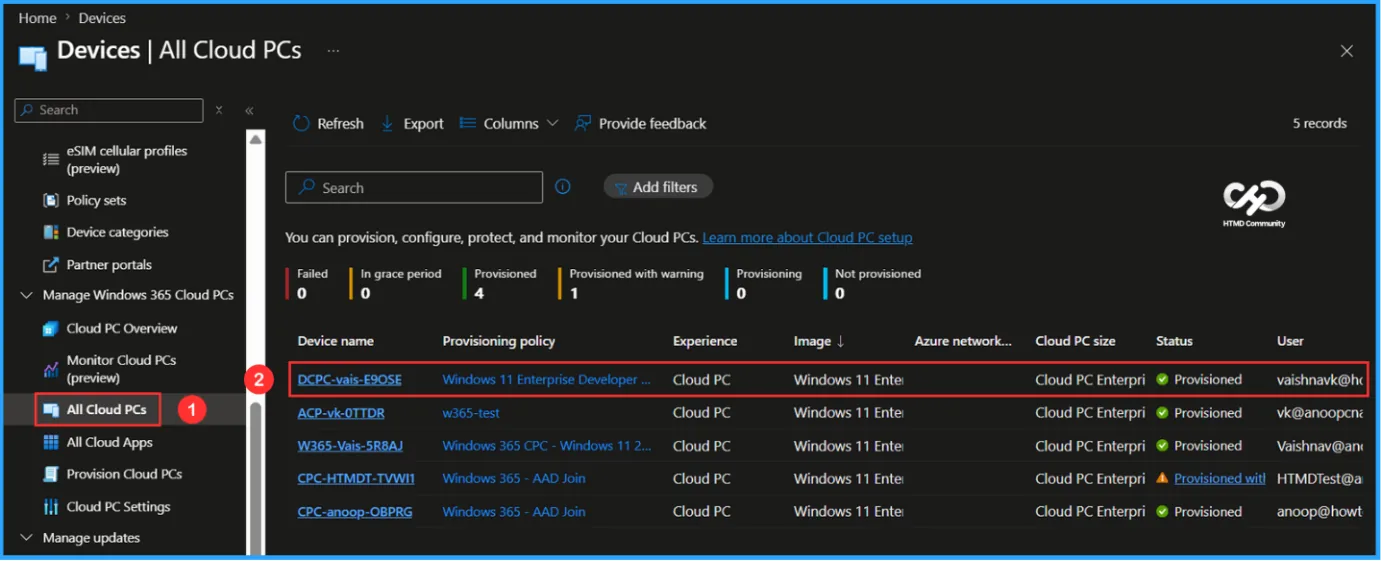
Task: Collapse Manage Windows 365 Cloud PCs section
Action: [x=26, y=296]
